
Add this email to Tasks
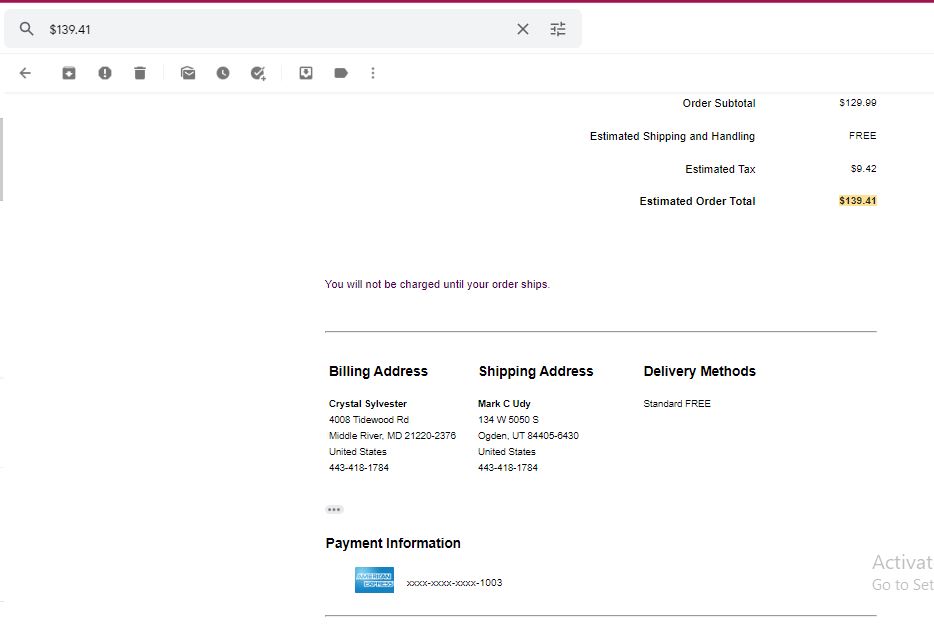point(258,73)
